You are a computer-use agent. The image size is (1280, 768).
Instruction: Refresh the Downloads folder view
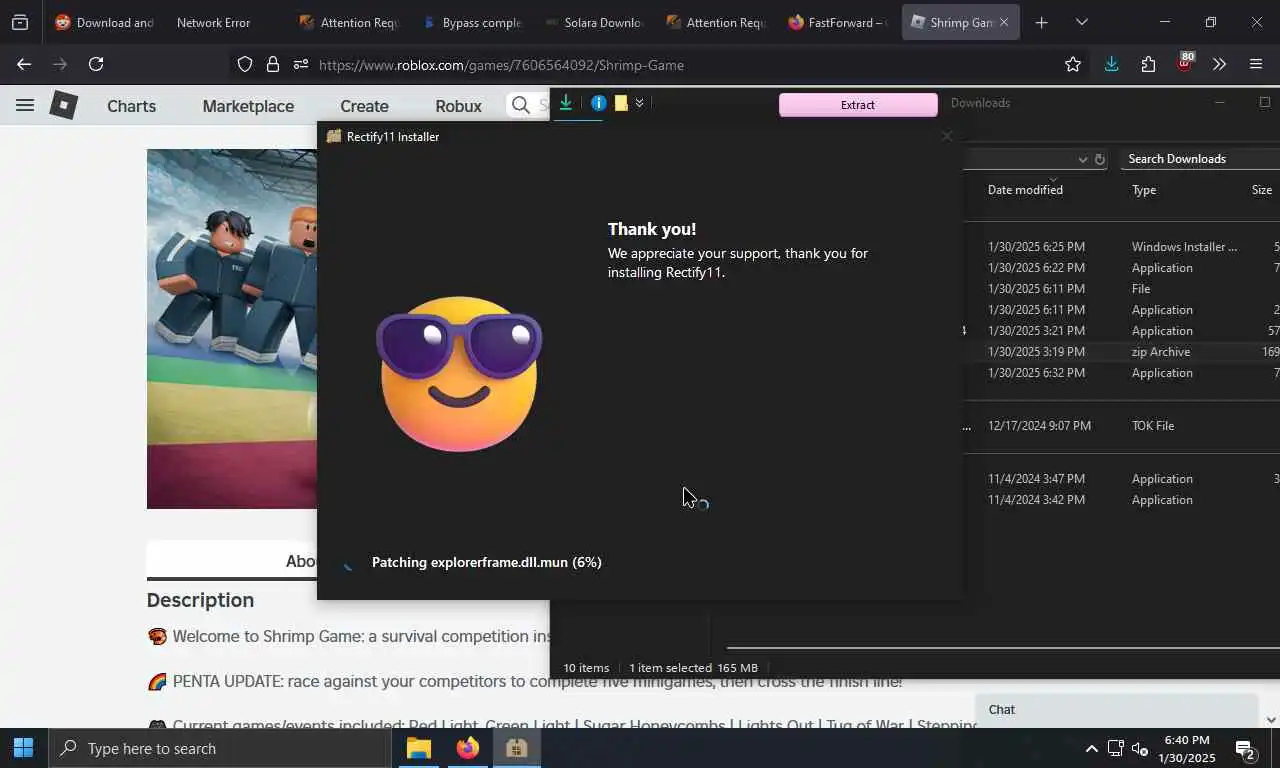coord(1100,159)
